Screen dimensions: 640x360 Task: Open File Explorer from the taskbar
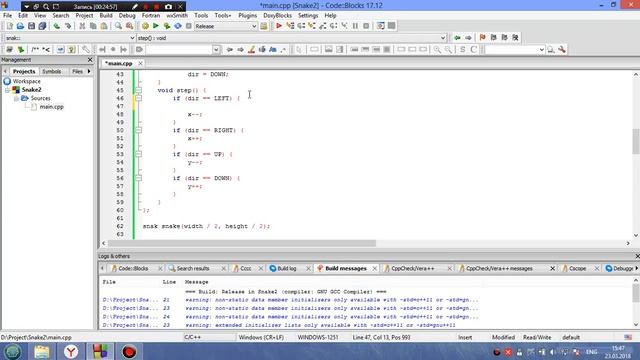[x=42, y=351]
